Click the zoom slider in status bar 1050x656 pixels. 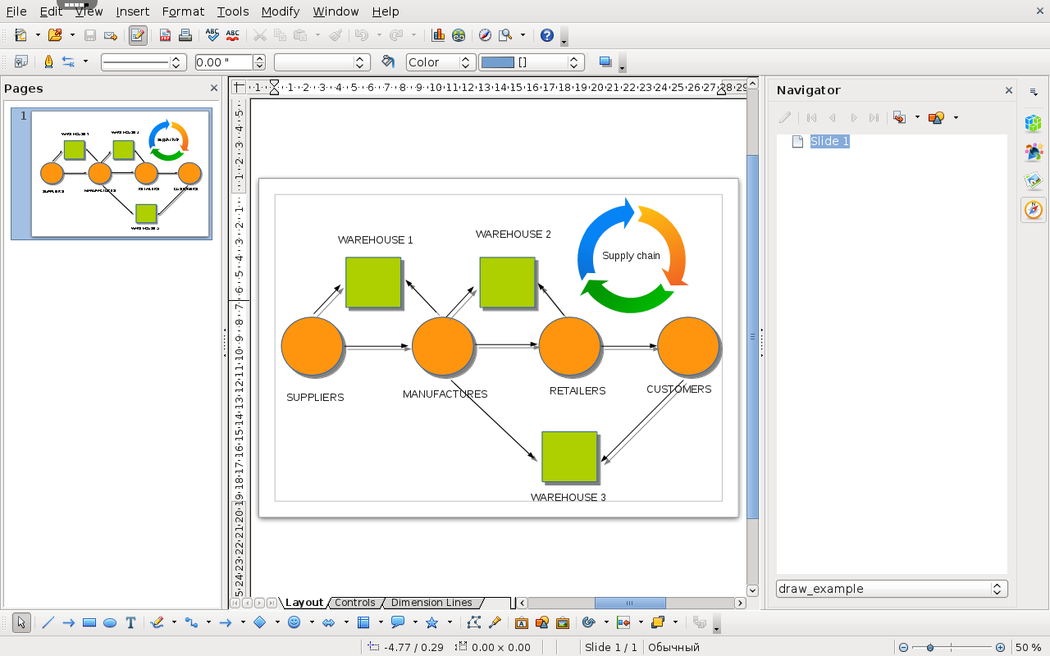pyautogui.click(x=930, y=647)
